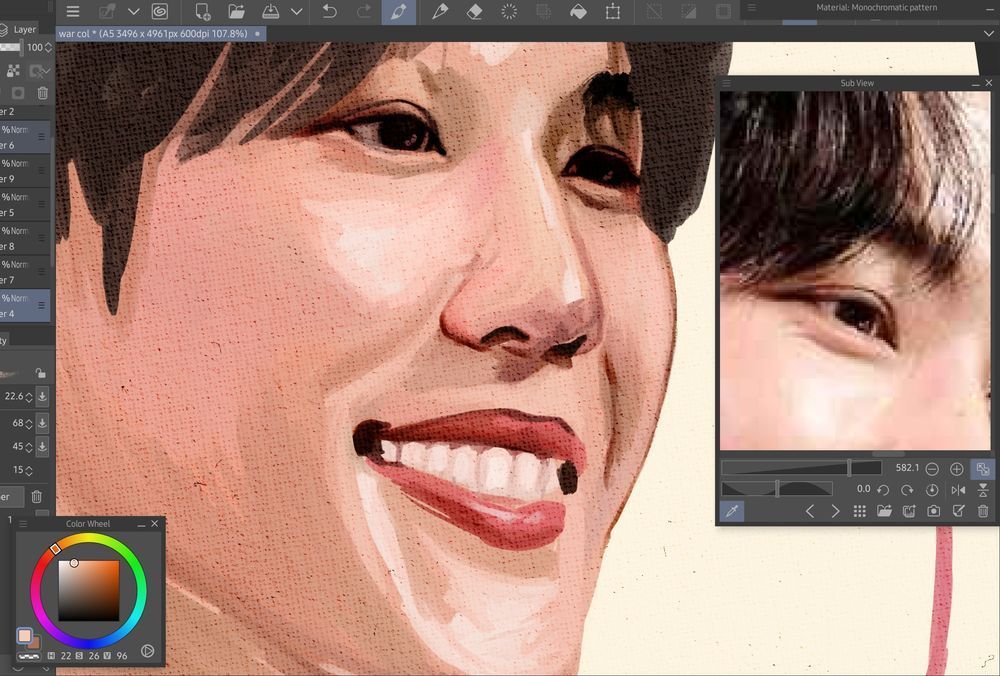Flip the Sub View image horizontally
Screen dimensions: 1000x676
click(x=957, y=489)
